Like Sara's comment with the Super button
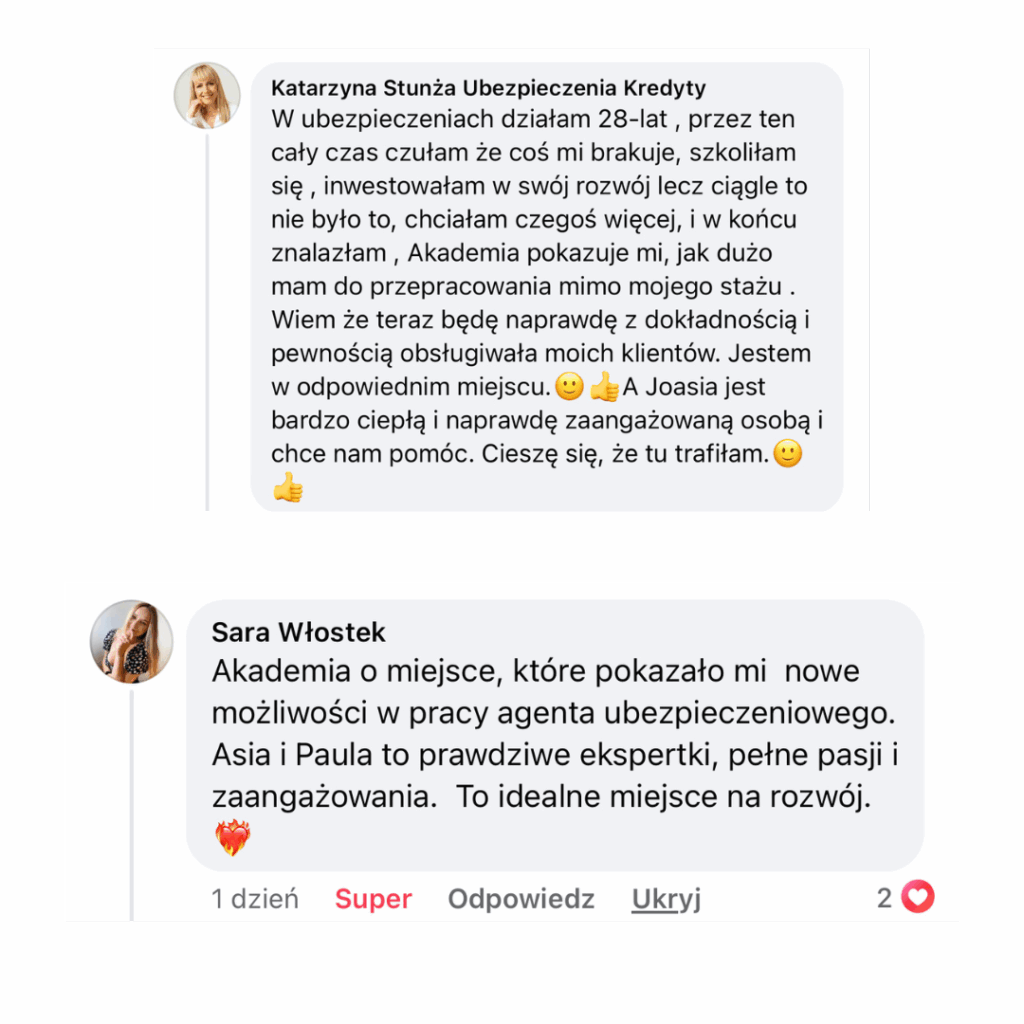This screenshot has height=1024, width=1024. (374, 899)
